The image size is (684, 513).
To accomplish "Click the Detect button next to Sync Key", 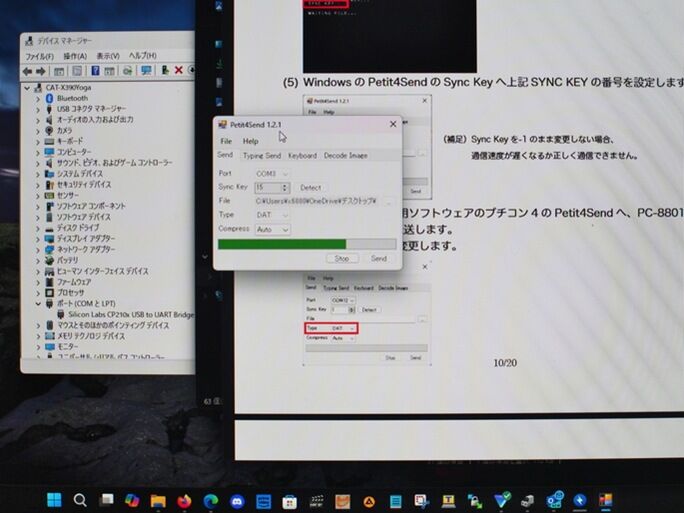I will [x=310, y=188].
